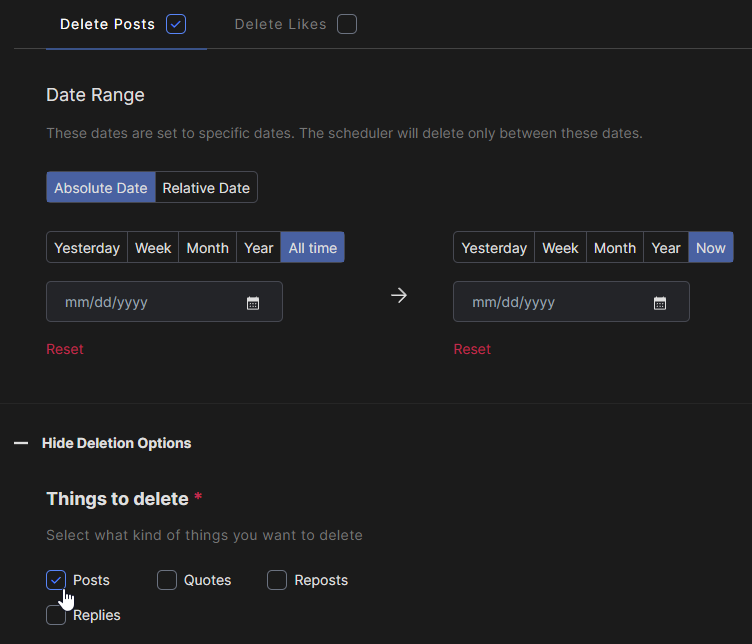This screenshot has height=644, width=752.
Task: Reset the start date
Action: (x=65, y=349)
